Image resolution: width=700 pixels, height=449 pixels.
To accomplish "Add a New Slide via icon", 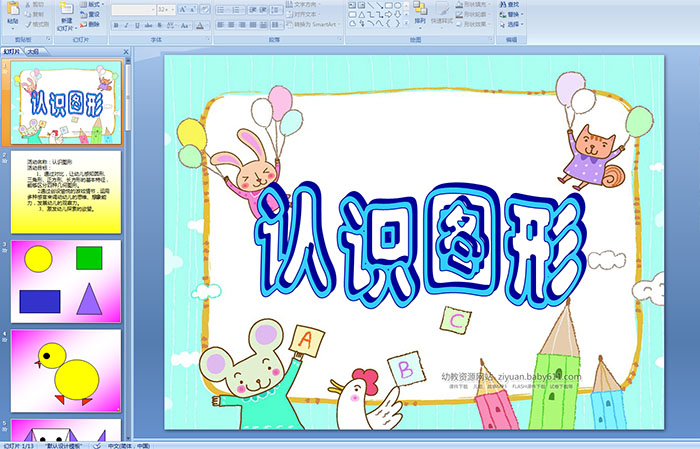I will pos(67,9).
